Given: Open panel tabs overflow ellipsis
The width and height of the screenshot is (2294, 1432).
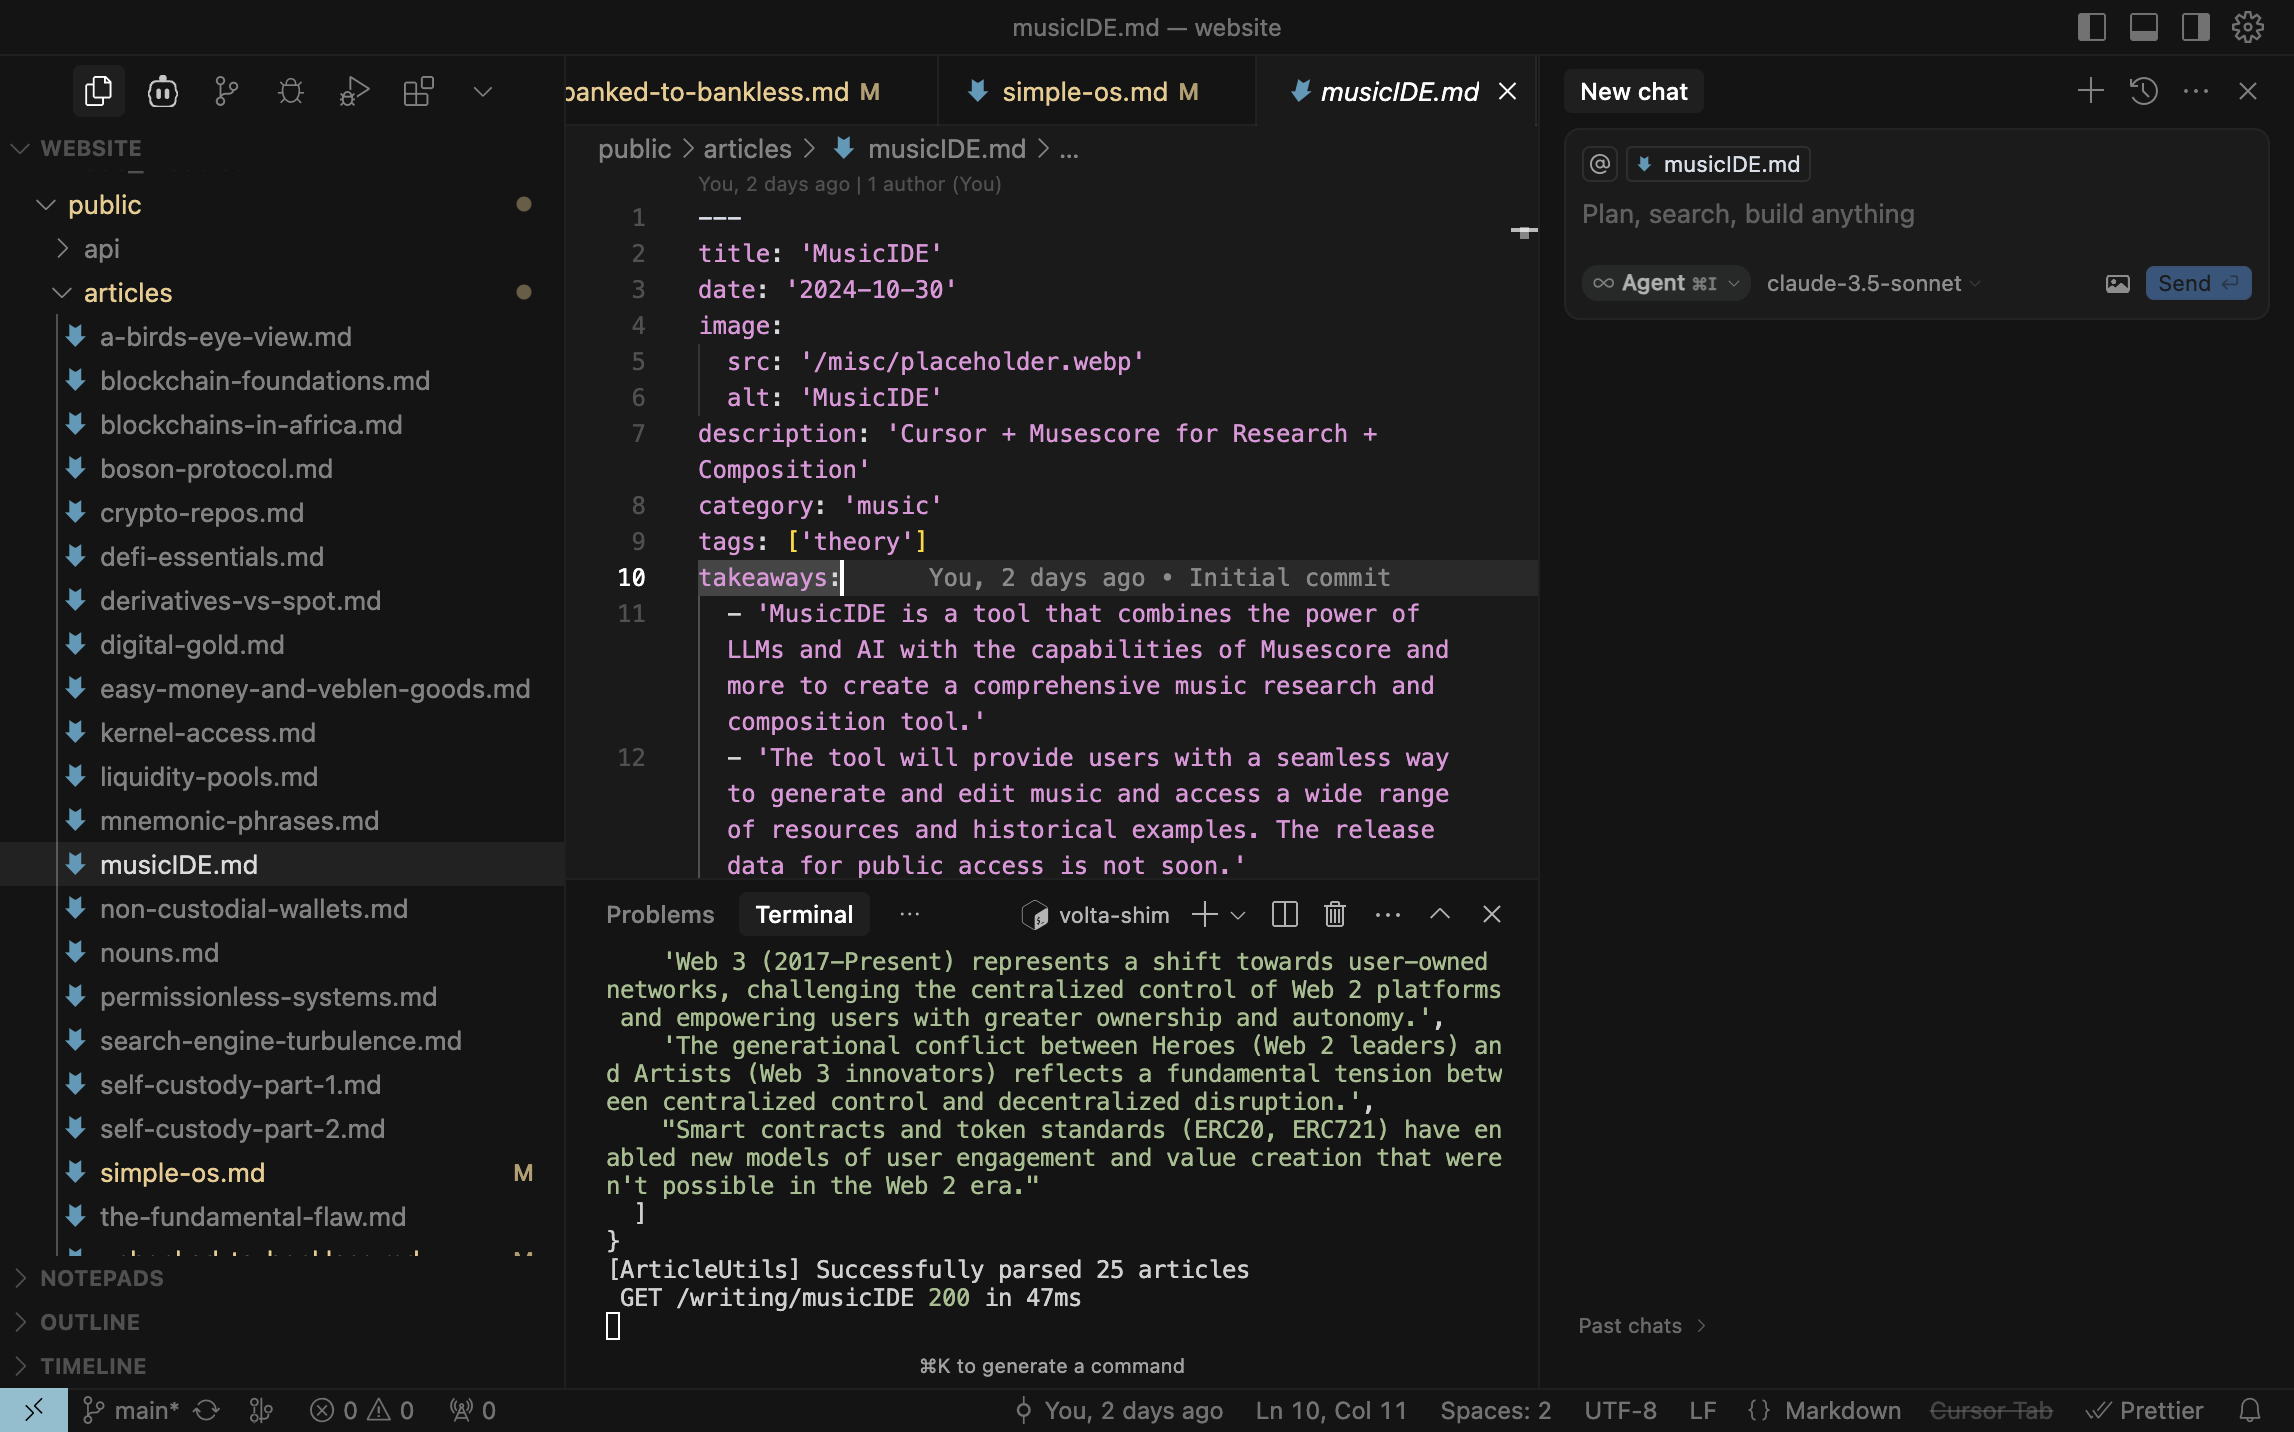Looking at the screenshot, I should point(909,914).
